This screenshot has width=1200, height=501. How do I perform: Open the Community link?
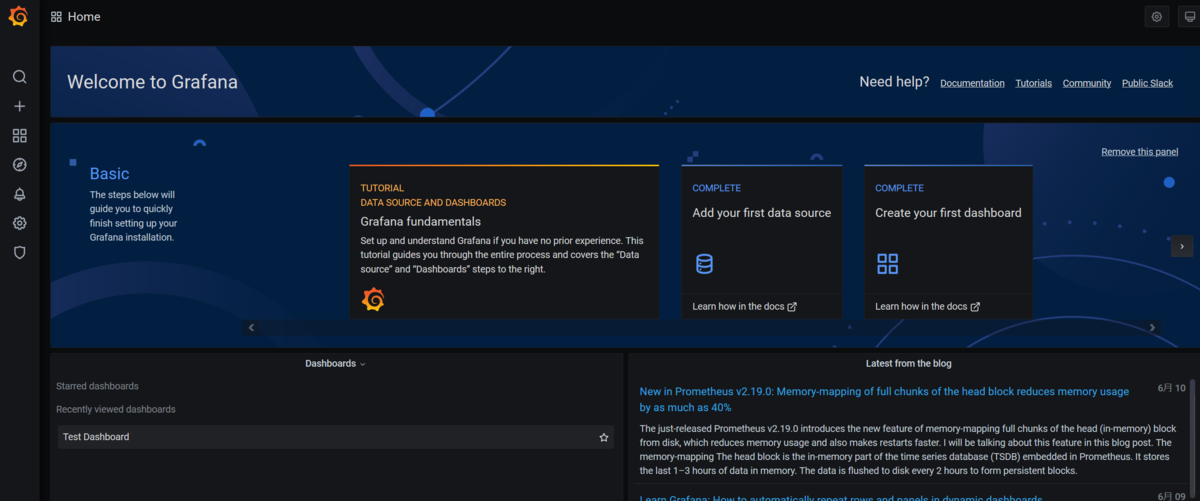(1087, 83)
